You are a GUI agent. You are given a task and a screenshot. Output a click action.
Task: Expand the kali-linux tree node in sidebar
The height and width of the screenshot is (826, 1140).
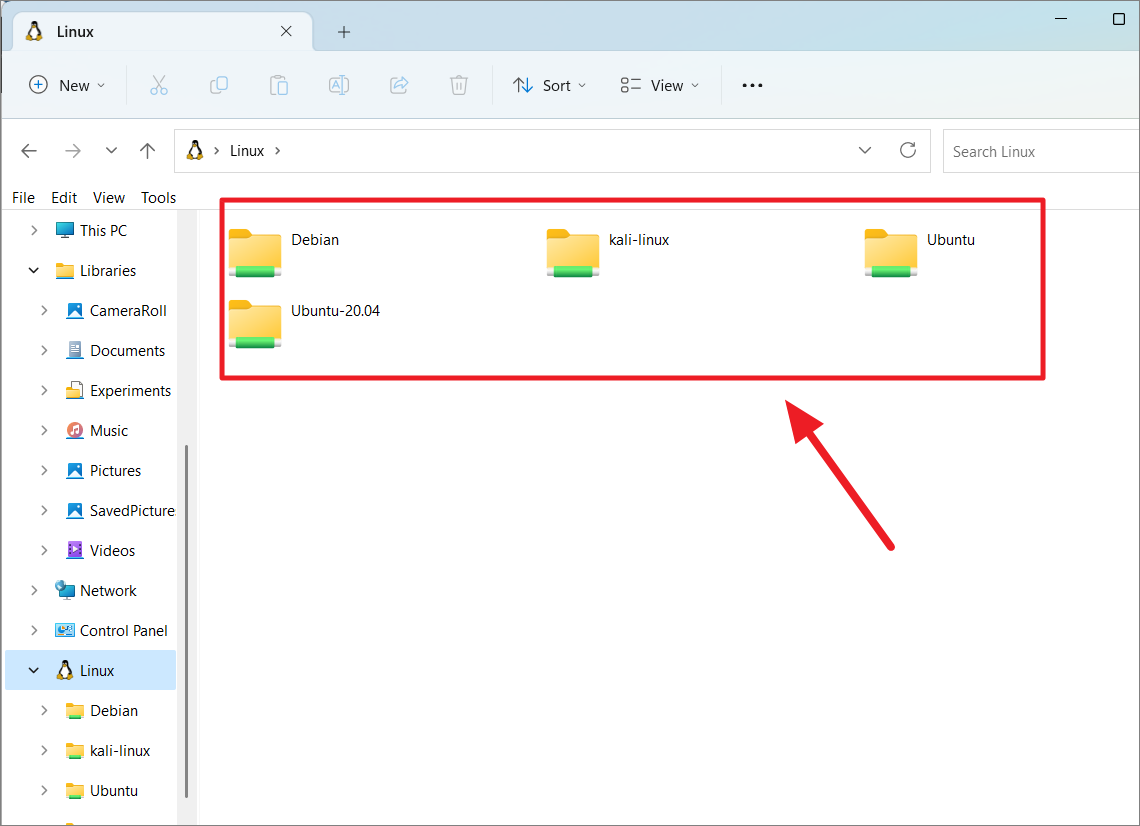[x=44, y=750]
